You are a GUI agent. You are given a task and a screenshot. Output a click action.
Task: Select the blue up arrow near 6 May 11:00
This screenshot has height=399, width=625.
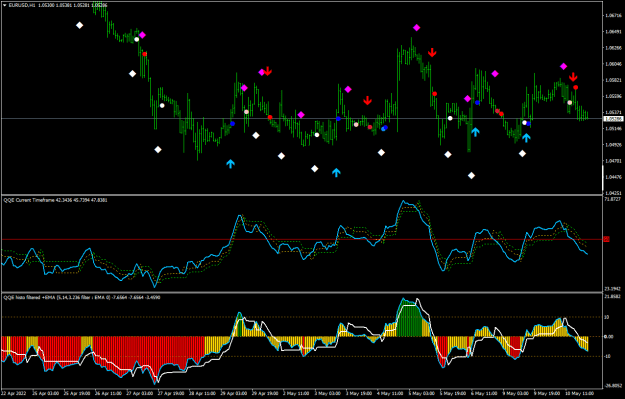(x=475, y=132)
